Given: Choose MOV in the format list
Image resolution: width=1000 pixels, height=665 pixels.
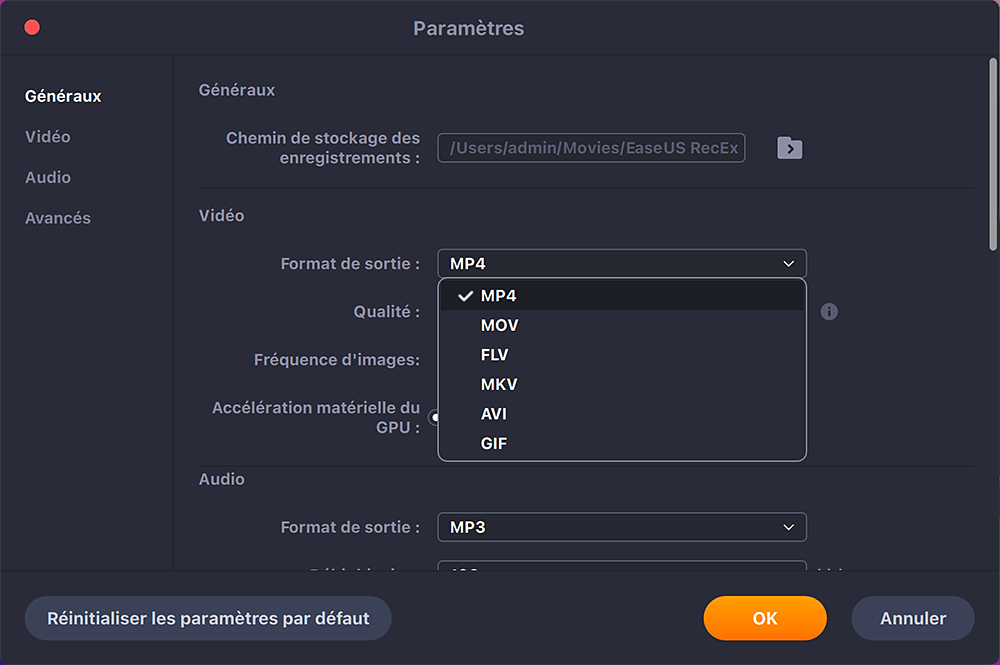Looking at the screenshot, I should point(622,325).
